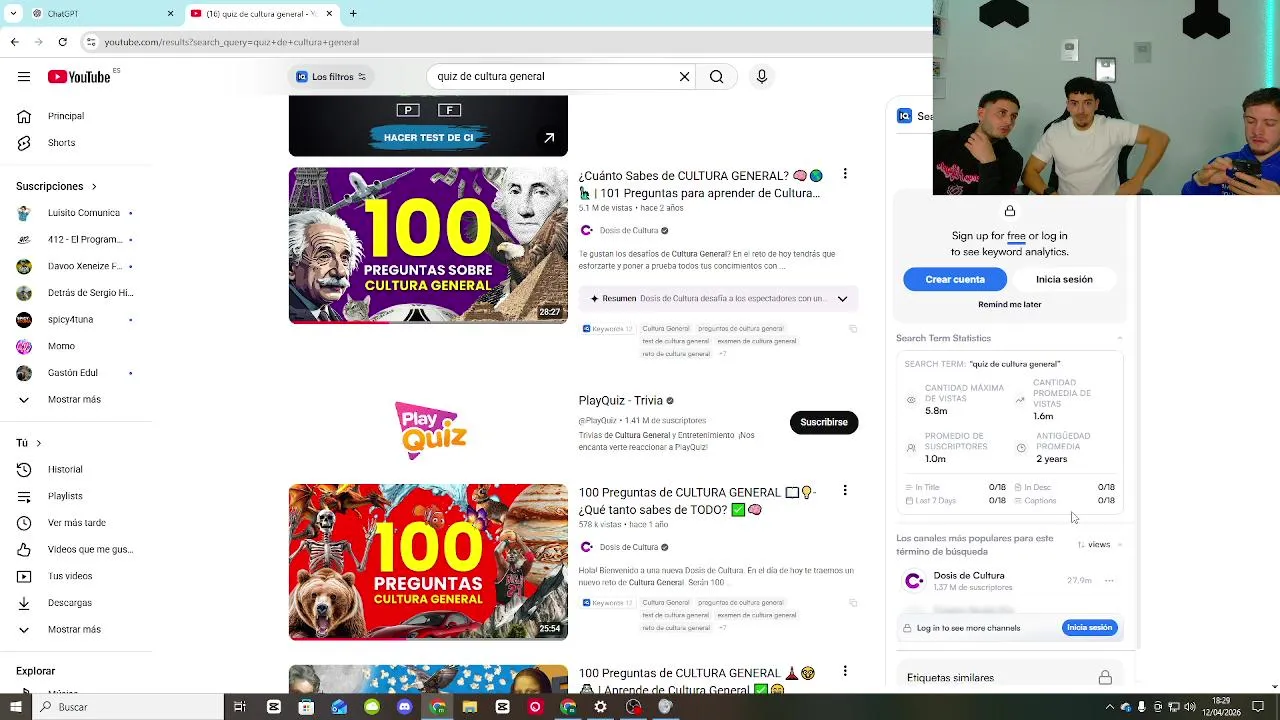Screen dimensions: 1280x720
Task: Expand the Tú section chevron
Action: coord(39,443)
